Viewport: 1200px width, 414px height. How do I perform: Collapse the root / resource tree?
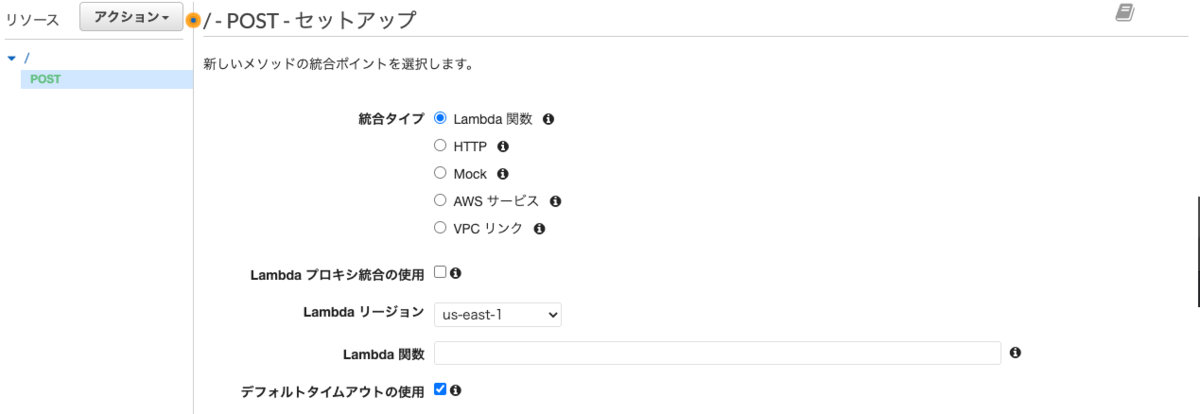click(11, 59)
